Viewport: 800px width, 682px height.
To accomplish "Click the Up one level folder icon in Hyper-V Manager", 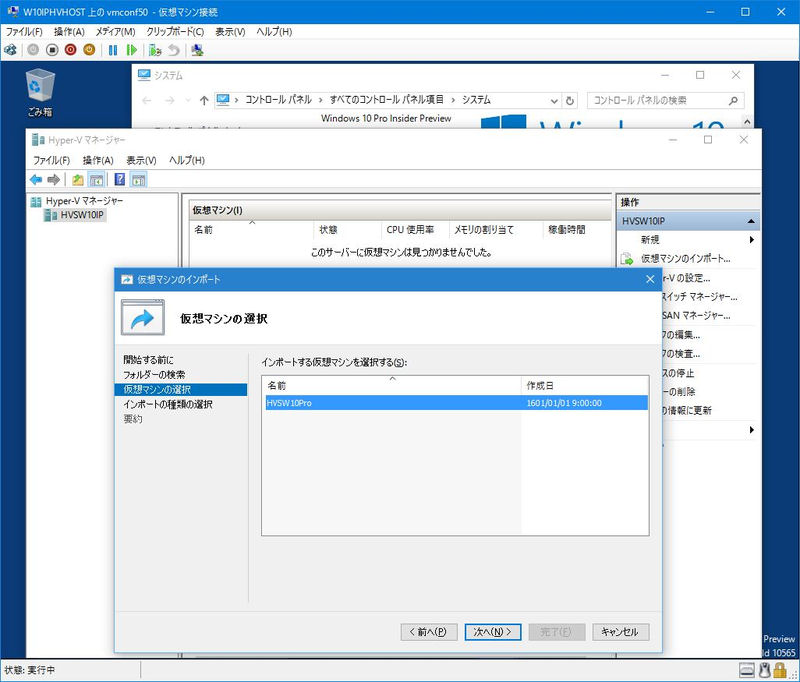I will (78, 180).
